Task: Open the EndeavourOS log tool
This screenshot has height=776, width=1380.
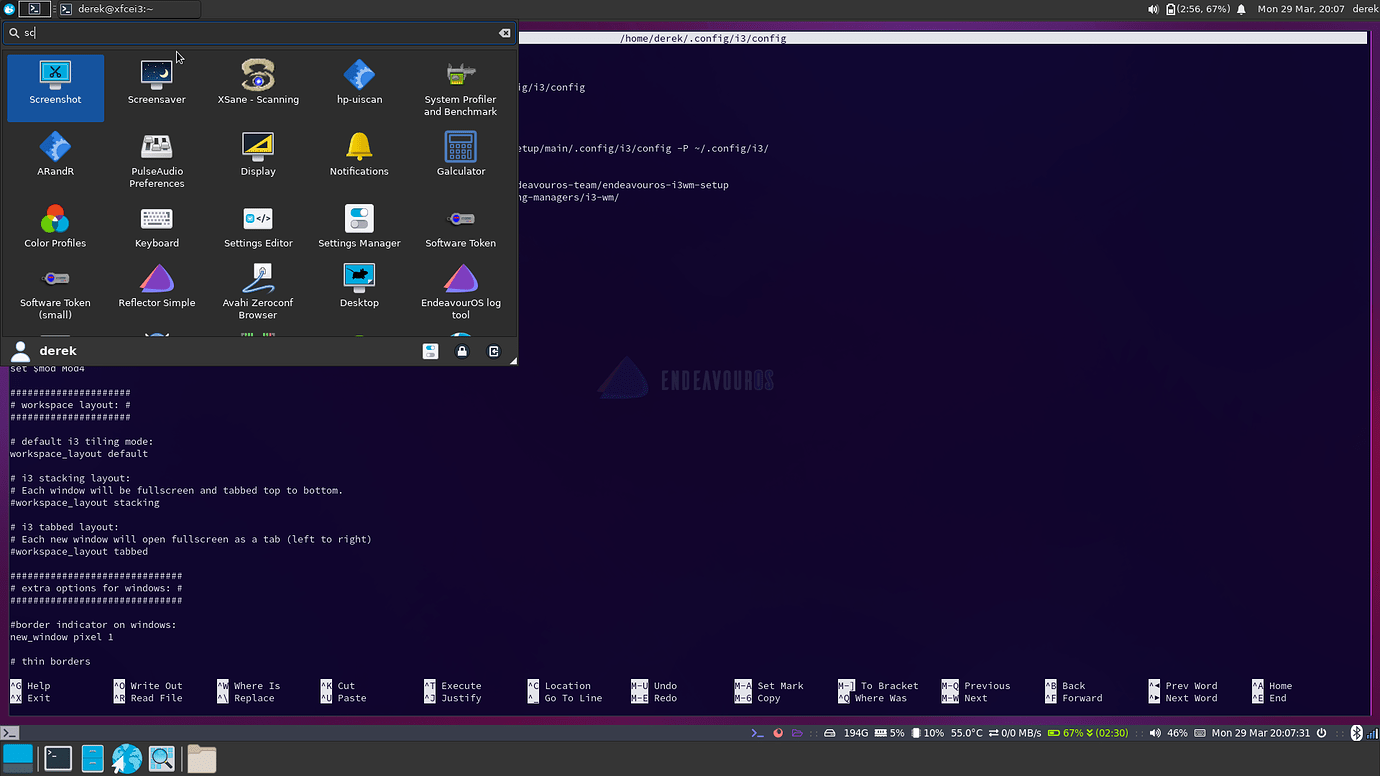Action: point(460,288)
